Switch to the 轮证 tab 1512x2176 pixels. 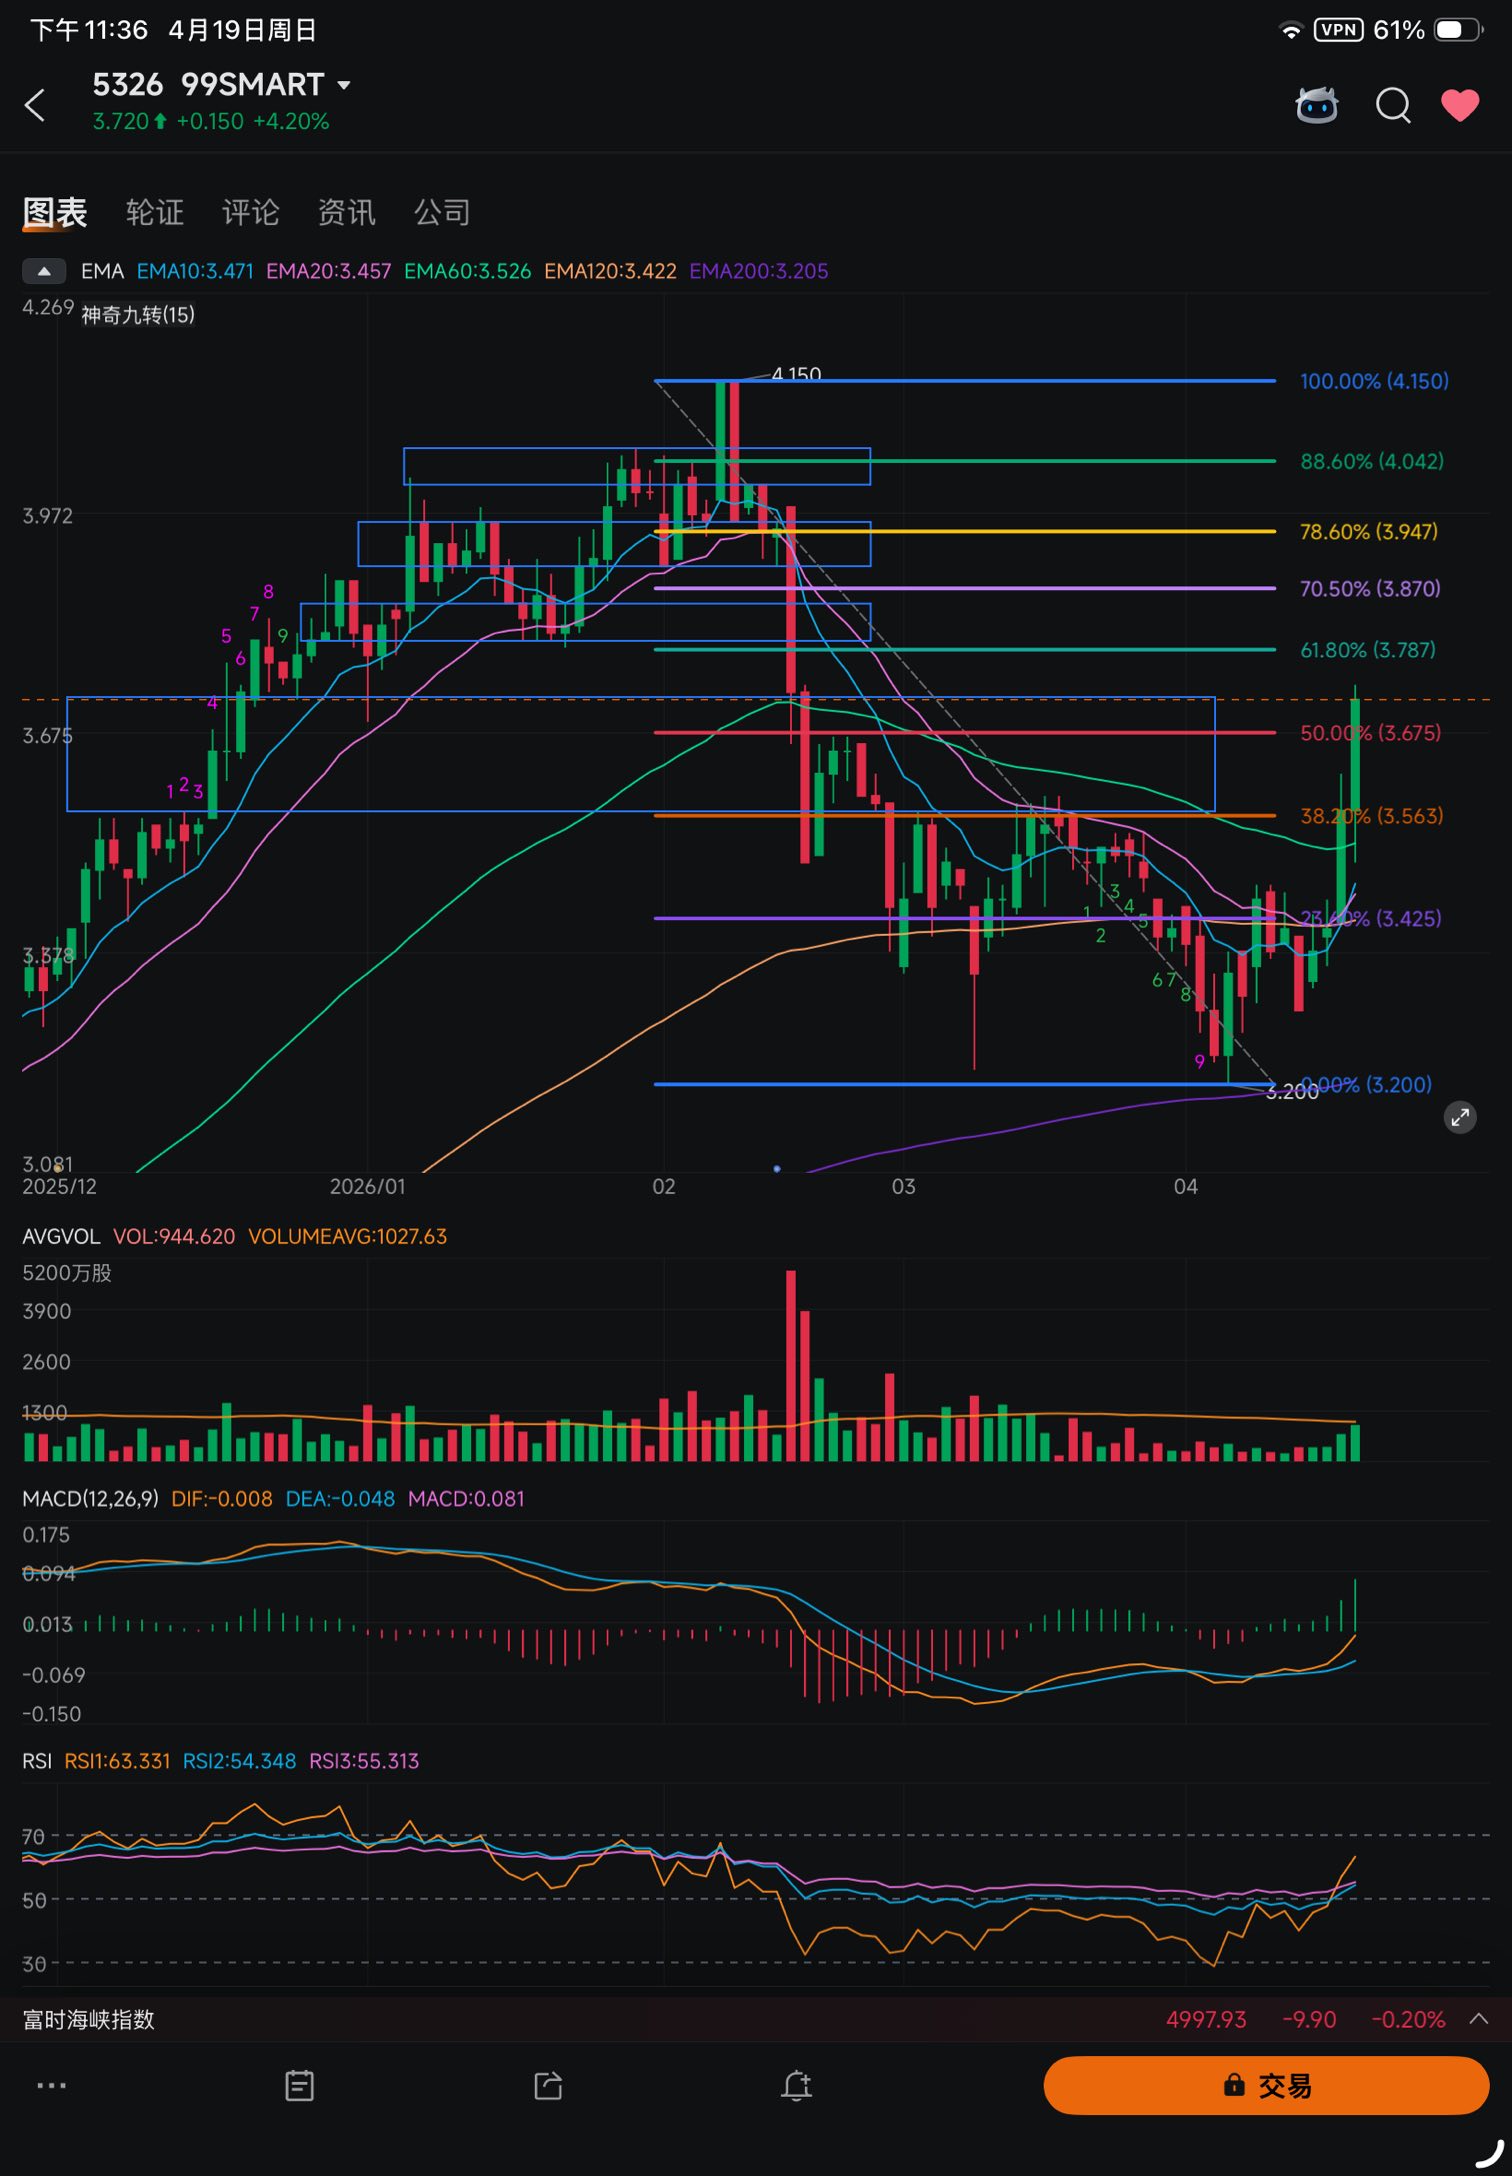tap(155, 212)
